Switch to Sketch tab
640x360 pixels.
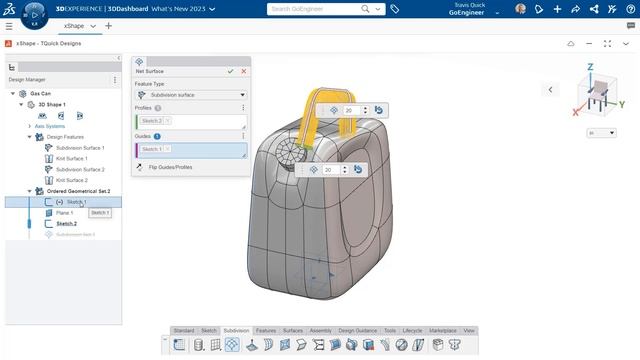[209, 331]
